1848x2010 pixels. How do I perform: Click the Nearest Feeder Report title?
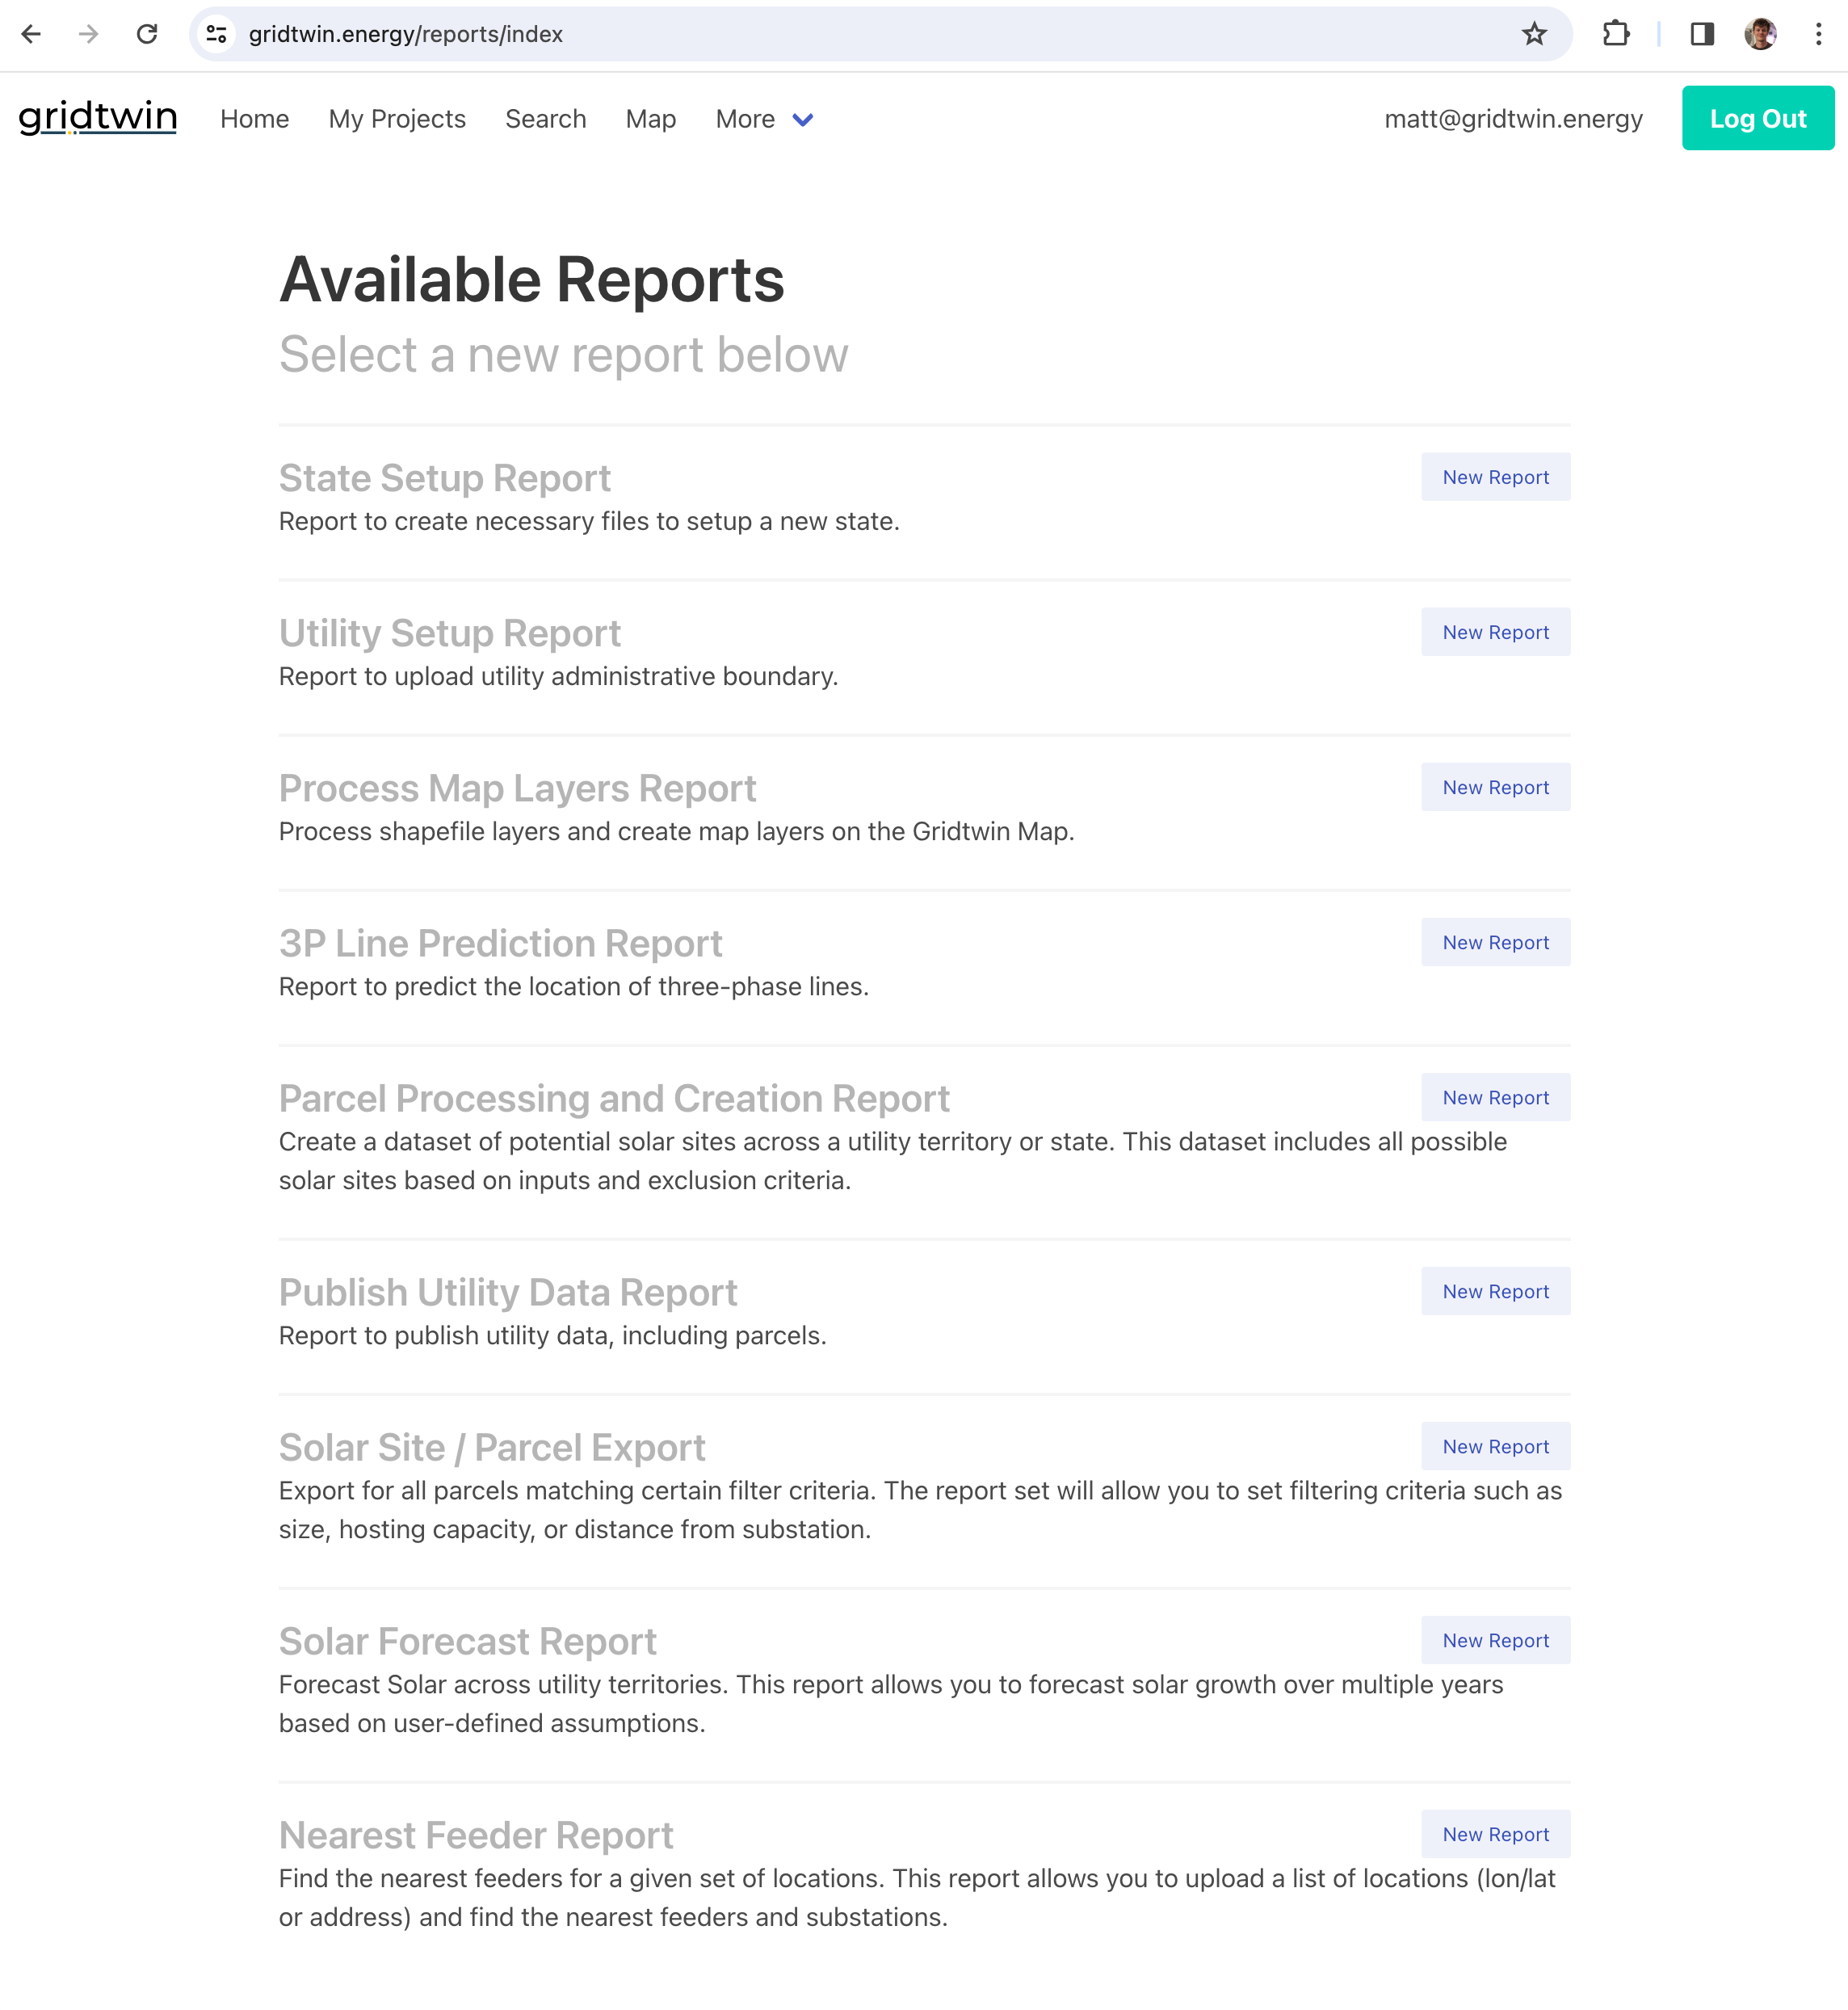click(x=476, y=1835)
